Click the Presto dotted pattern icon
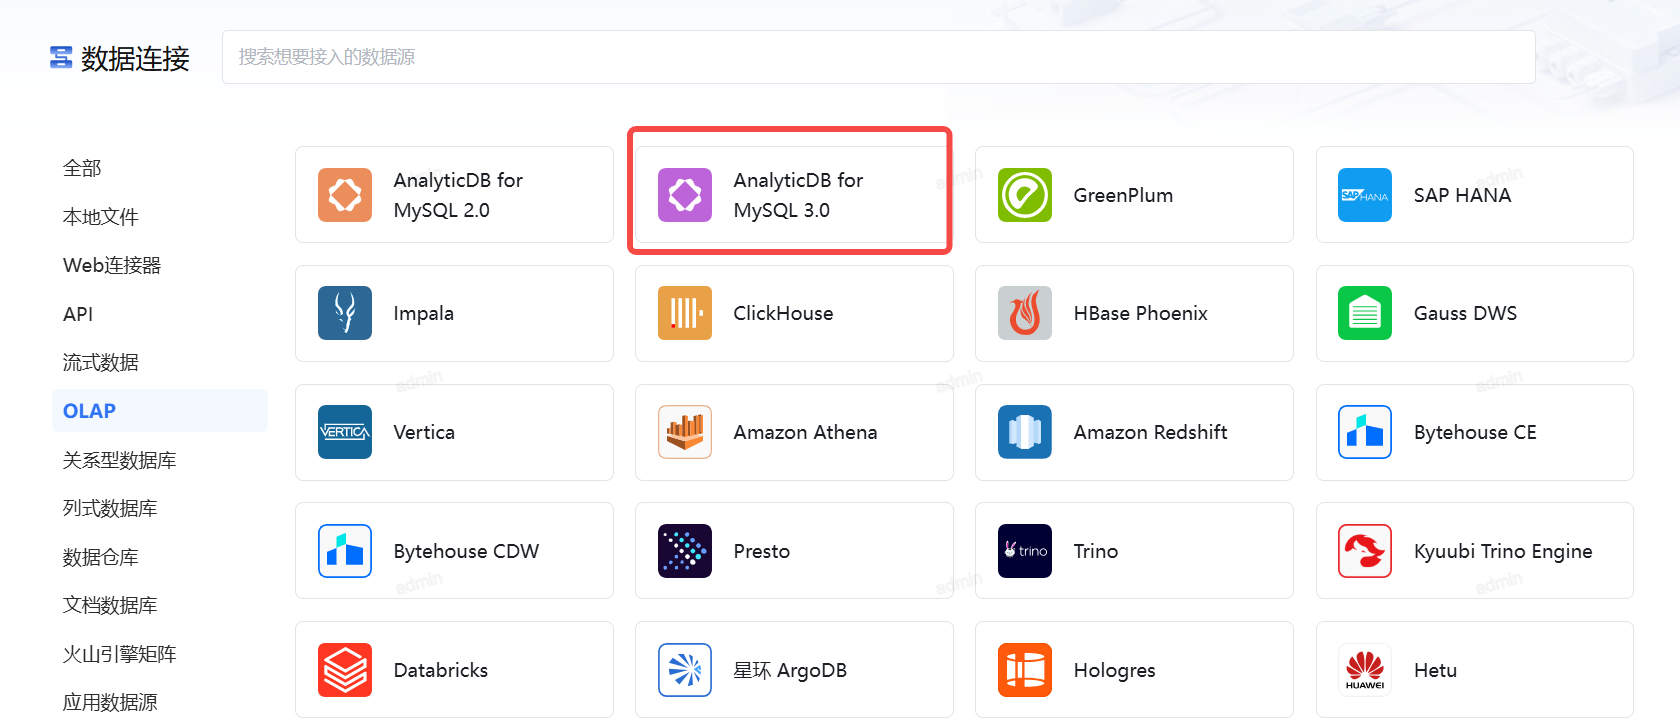The image size is (1680, 723). (x=684, y=551)
